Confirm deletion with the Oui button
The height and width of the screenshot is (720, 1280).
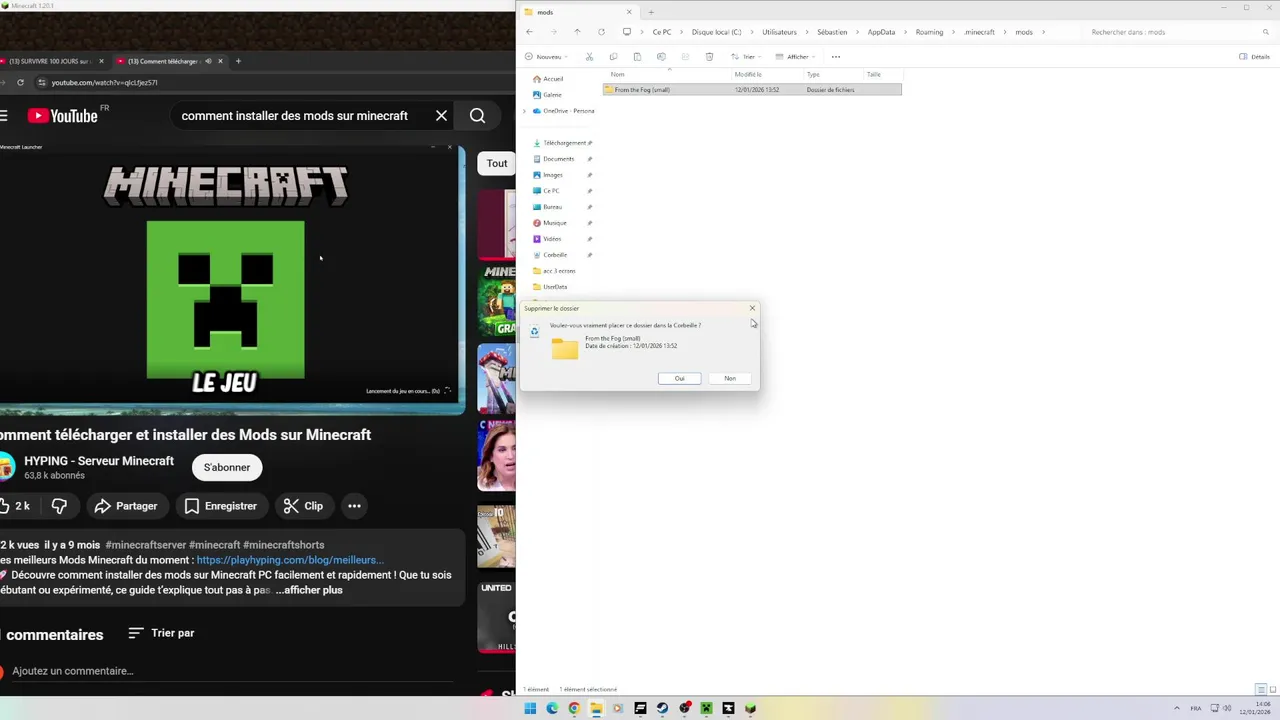pos(679,378)
